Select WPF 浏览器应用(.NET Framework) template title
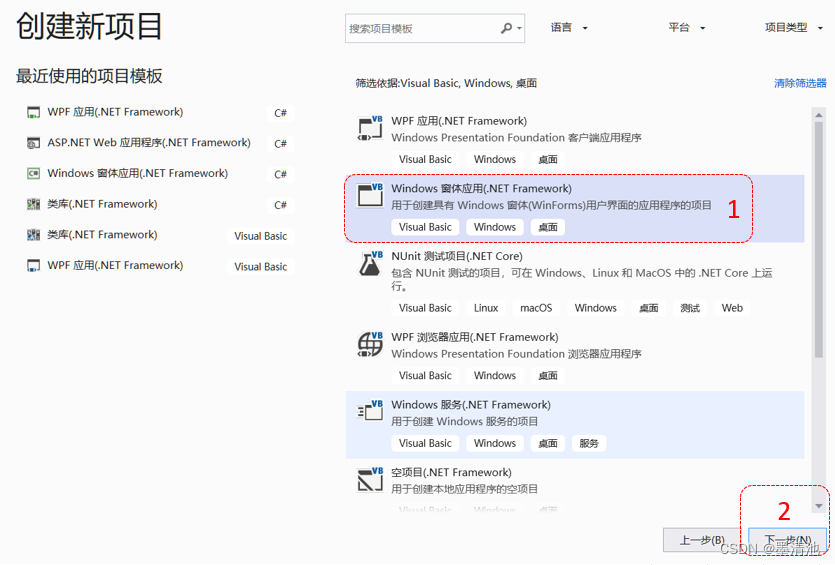The height and width of the screenshot is (565, 835). [x=475, y=337]
